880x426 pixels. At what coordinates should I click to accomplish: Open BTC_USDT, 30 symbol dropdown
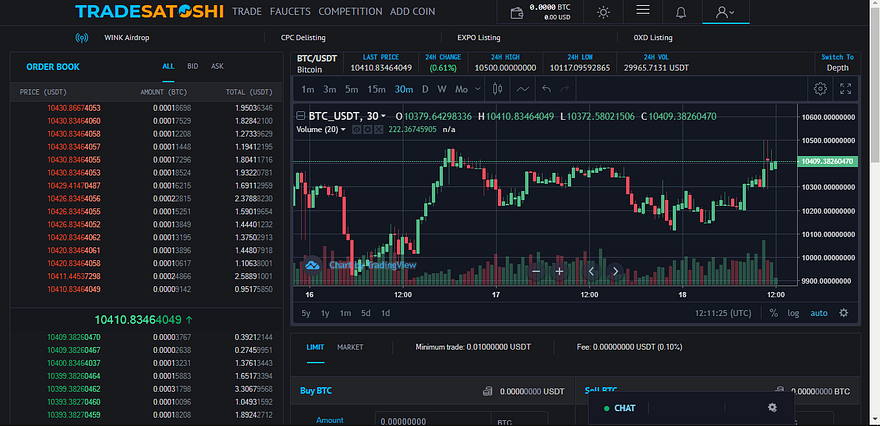coord(347,116)
